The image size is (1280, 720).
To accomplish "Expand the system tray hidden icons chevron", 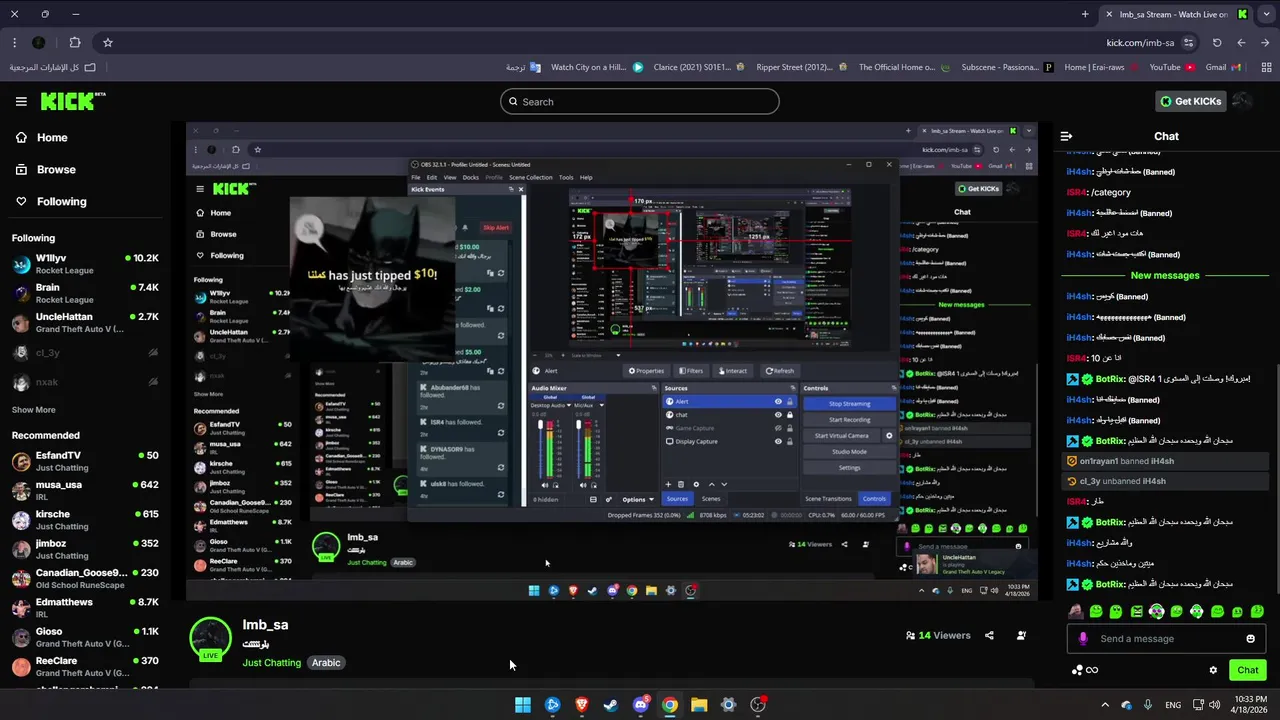I will click(x=1105, y=705).
